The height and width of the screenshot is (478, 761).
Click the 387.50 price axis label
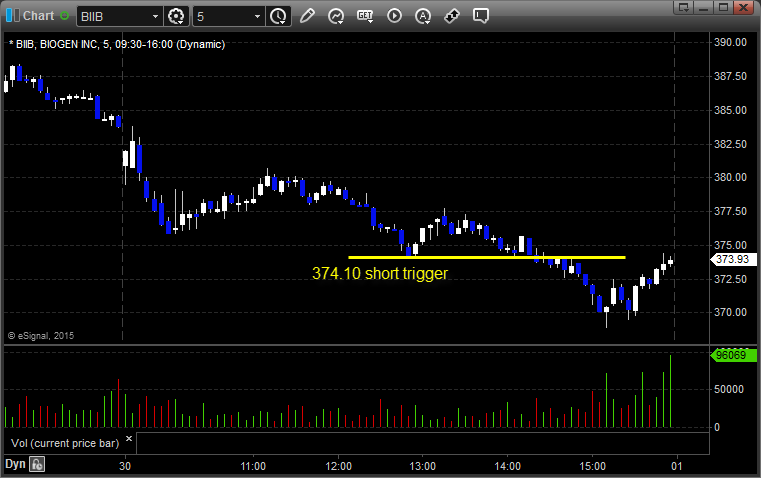730,76
